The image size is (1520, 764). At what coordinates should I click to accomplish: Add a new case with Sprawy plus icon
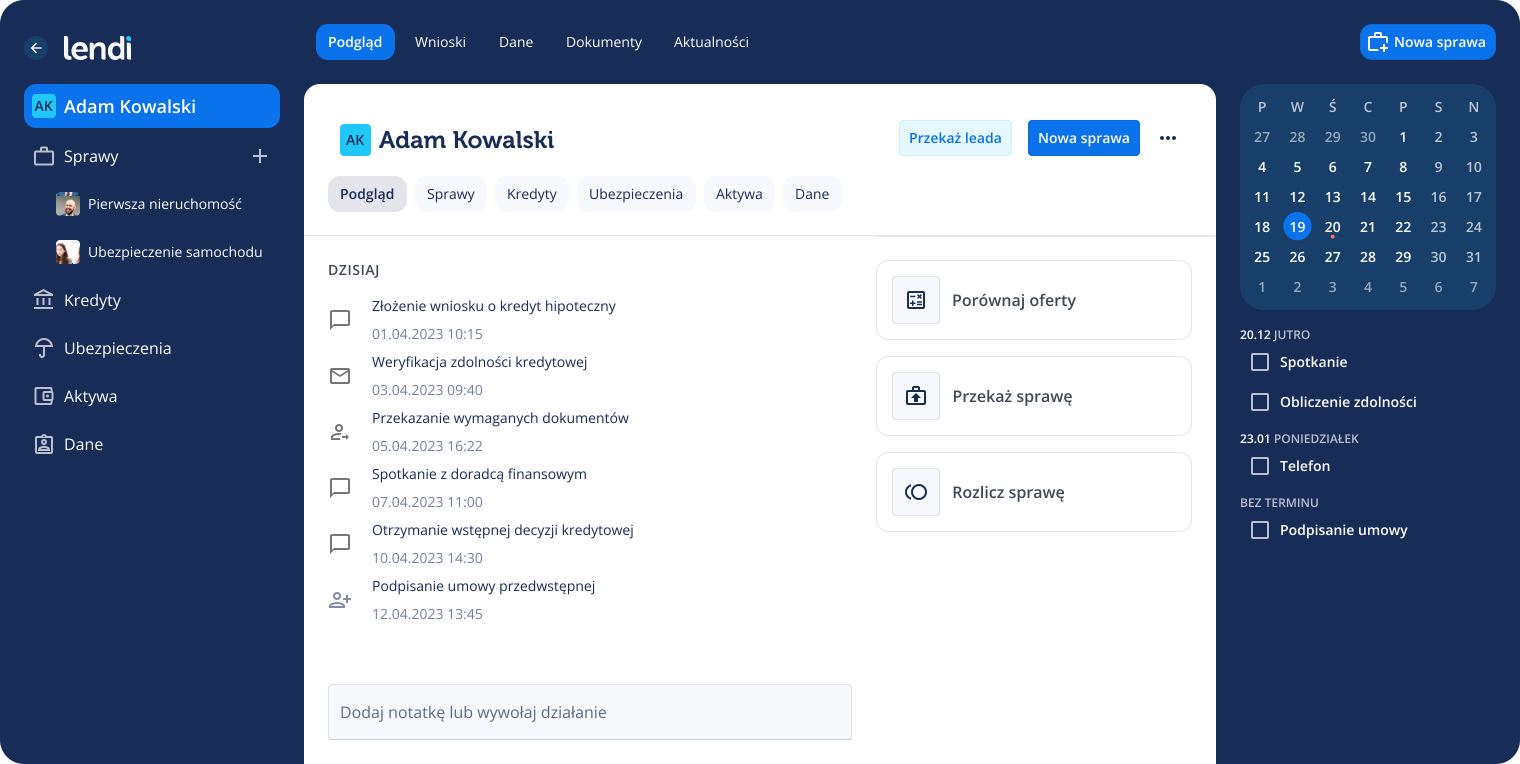(x=260, y=156)
